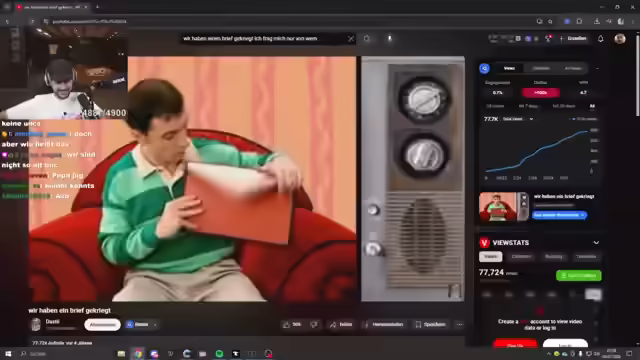
Task: Open more actions three-dot menu
Action: pyautogui.click(x=460, y=324)
